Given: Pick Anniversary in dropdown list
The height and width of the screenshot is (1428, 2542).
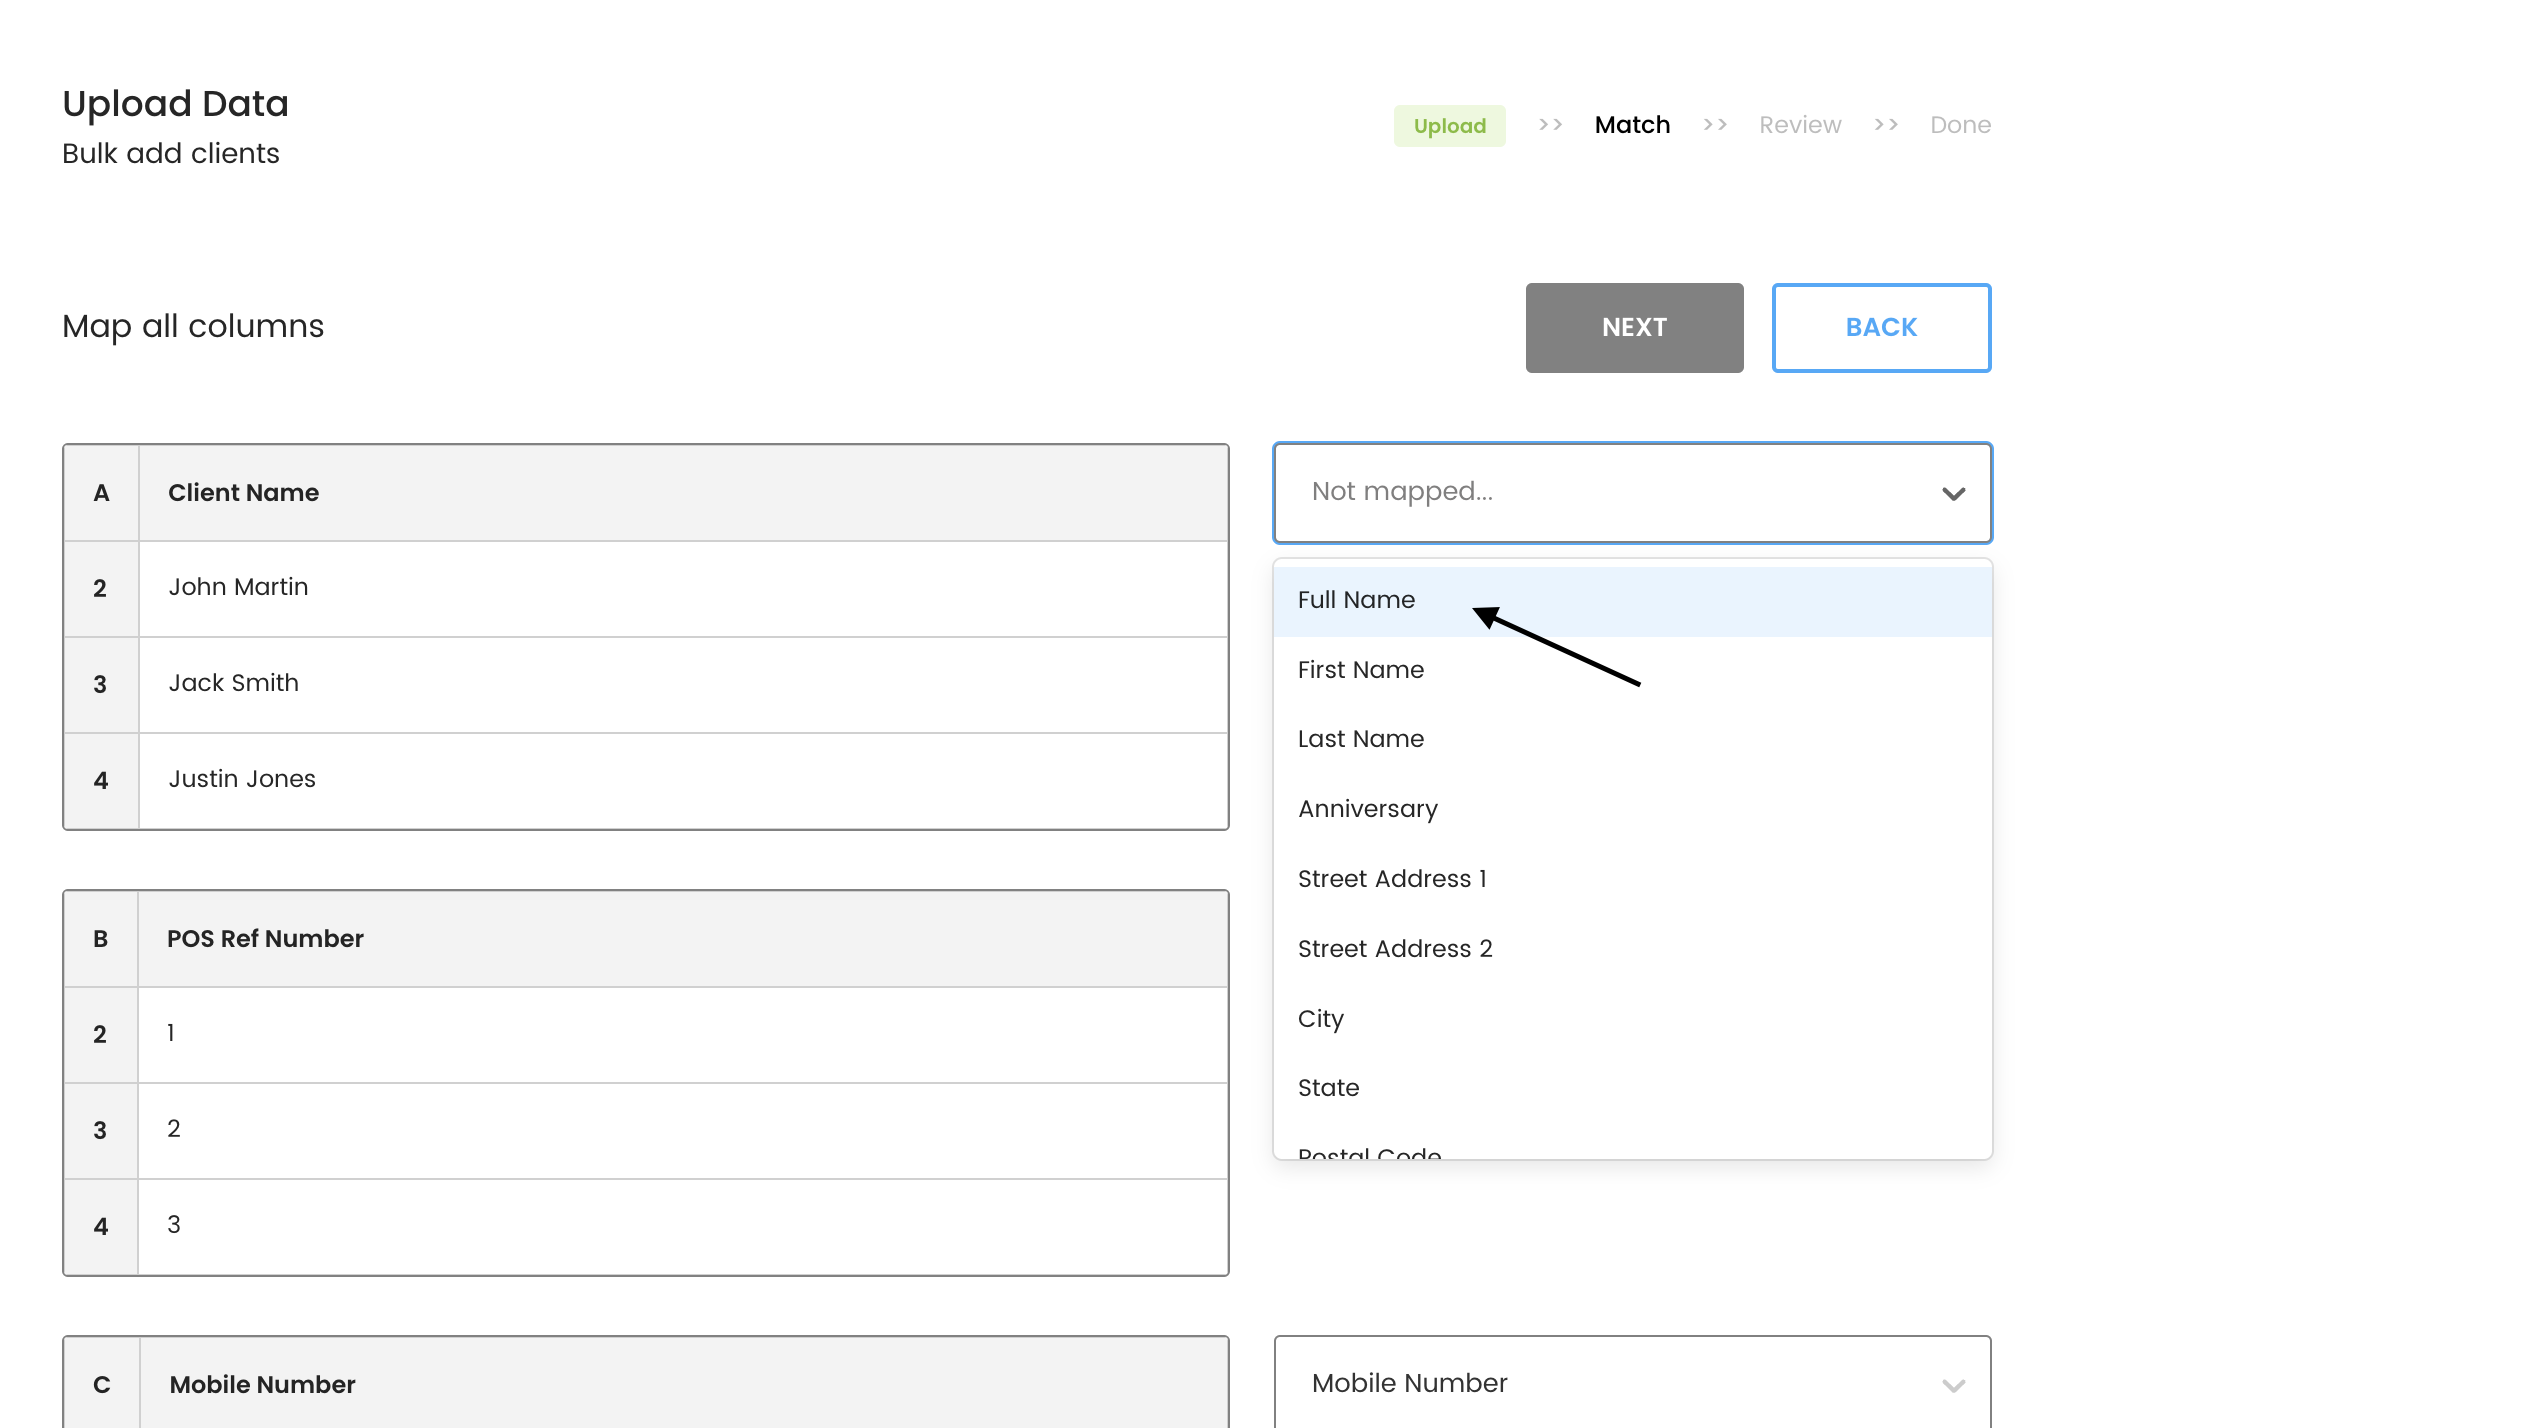Looking at the screenshot, I should pyautogui.click(x=1367, y=809).
